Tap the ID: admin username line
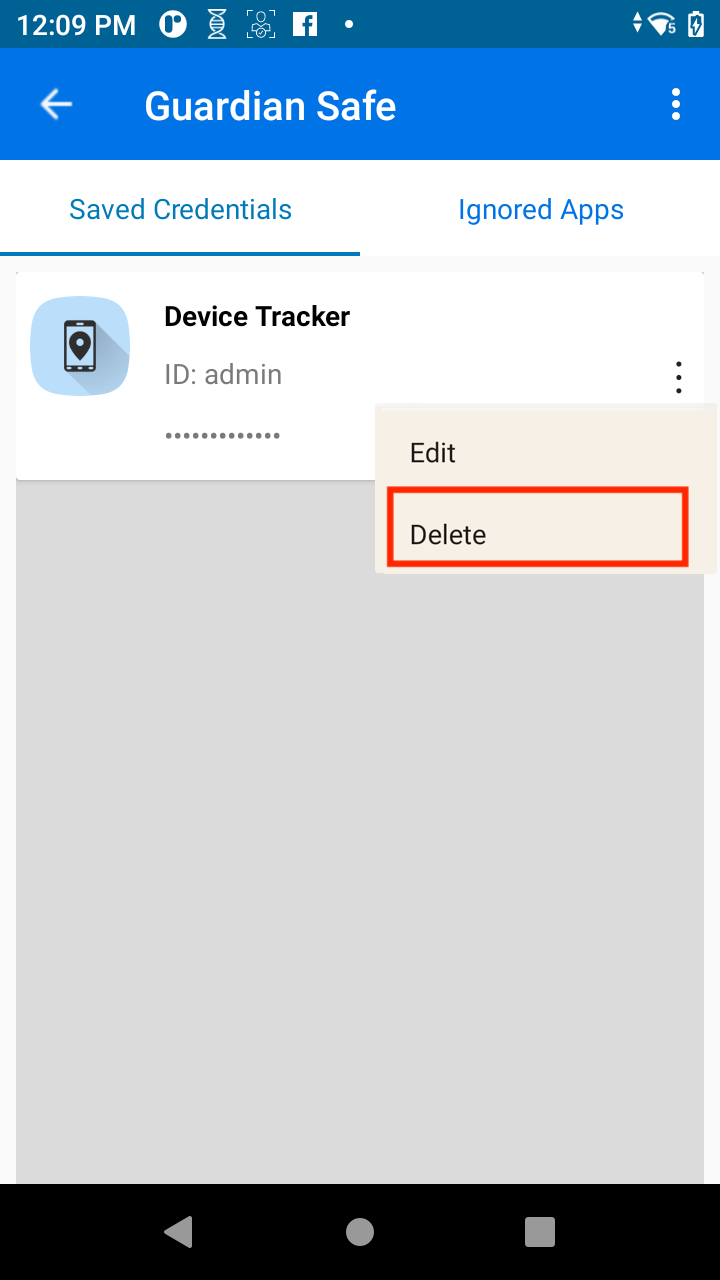Image resolution: width=720 pixels, height=1280 pixels. pyautogui.click(x=223, y=374)
